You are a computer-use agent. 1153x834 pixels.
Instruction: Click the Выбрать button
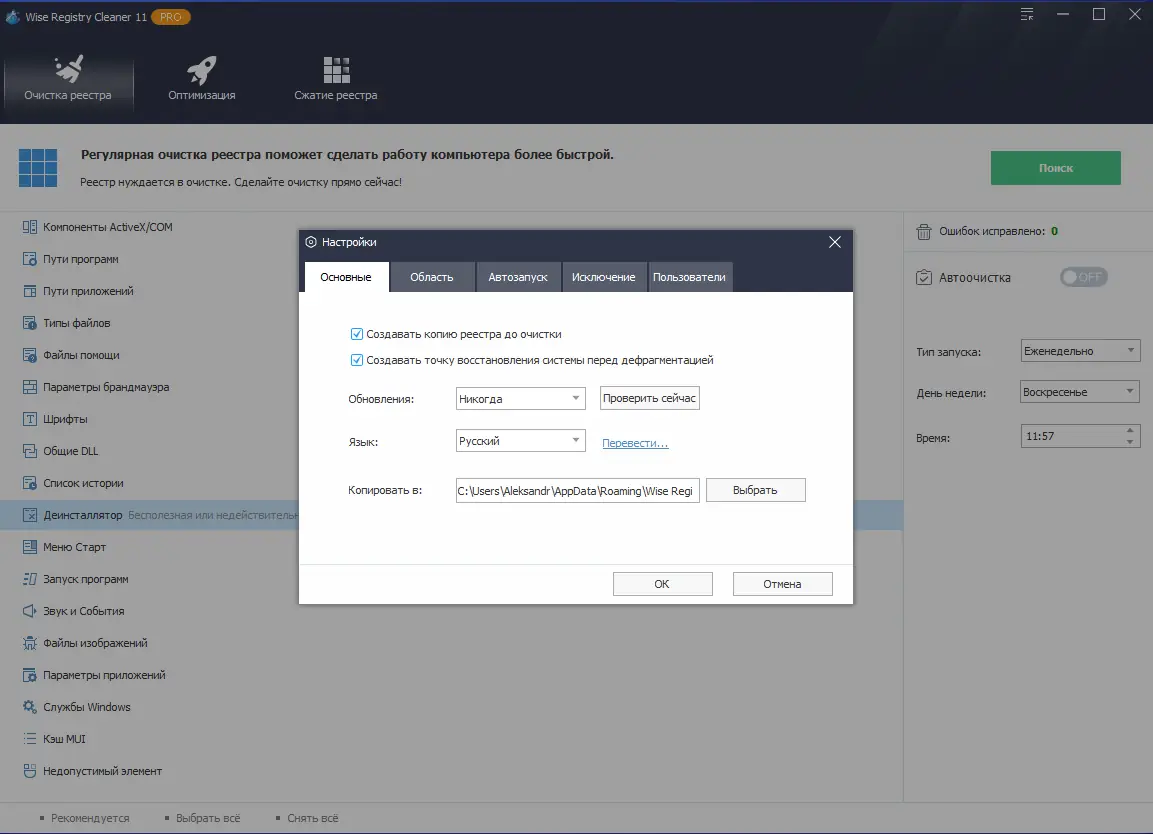click(x=755, y=490)
